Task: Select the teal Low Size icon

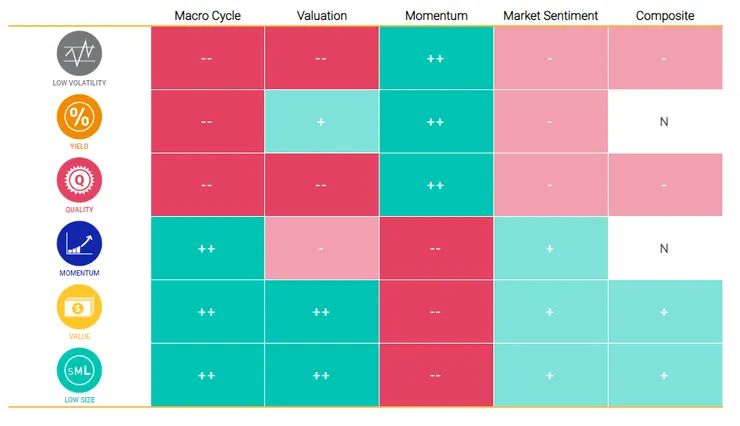Action: [79, 371]
